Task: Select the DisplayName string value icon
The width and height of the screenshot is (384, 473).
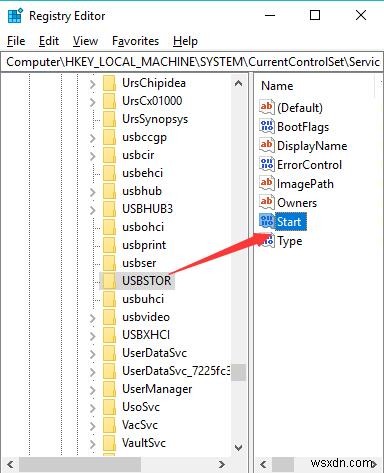Action: 267,145
